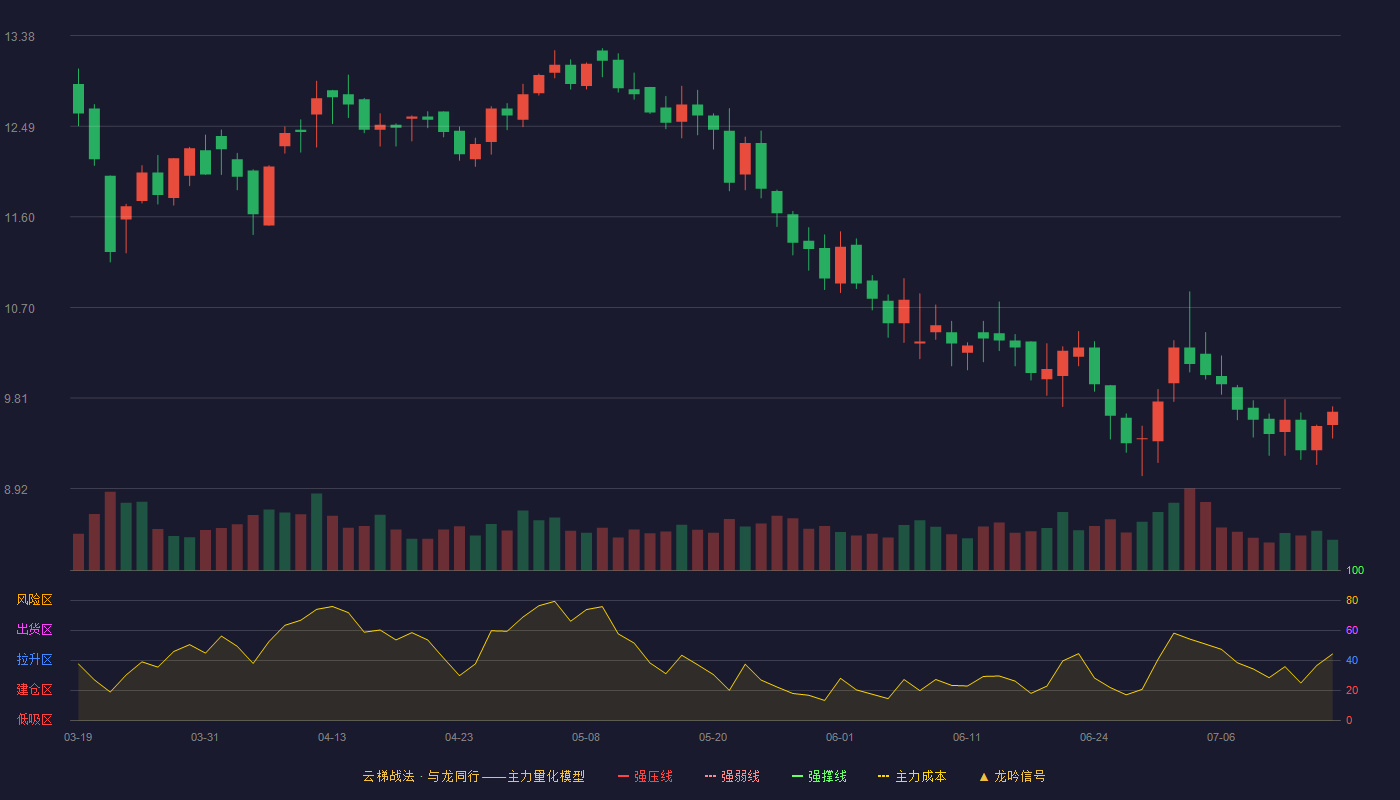The image size is (1400, 800).
Task: Click the 07-06 date label
Action: tap(1221, 737)
